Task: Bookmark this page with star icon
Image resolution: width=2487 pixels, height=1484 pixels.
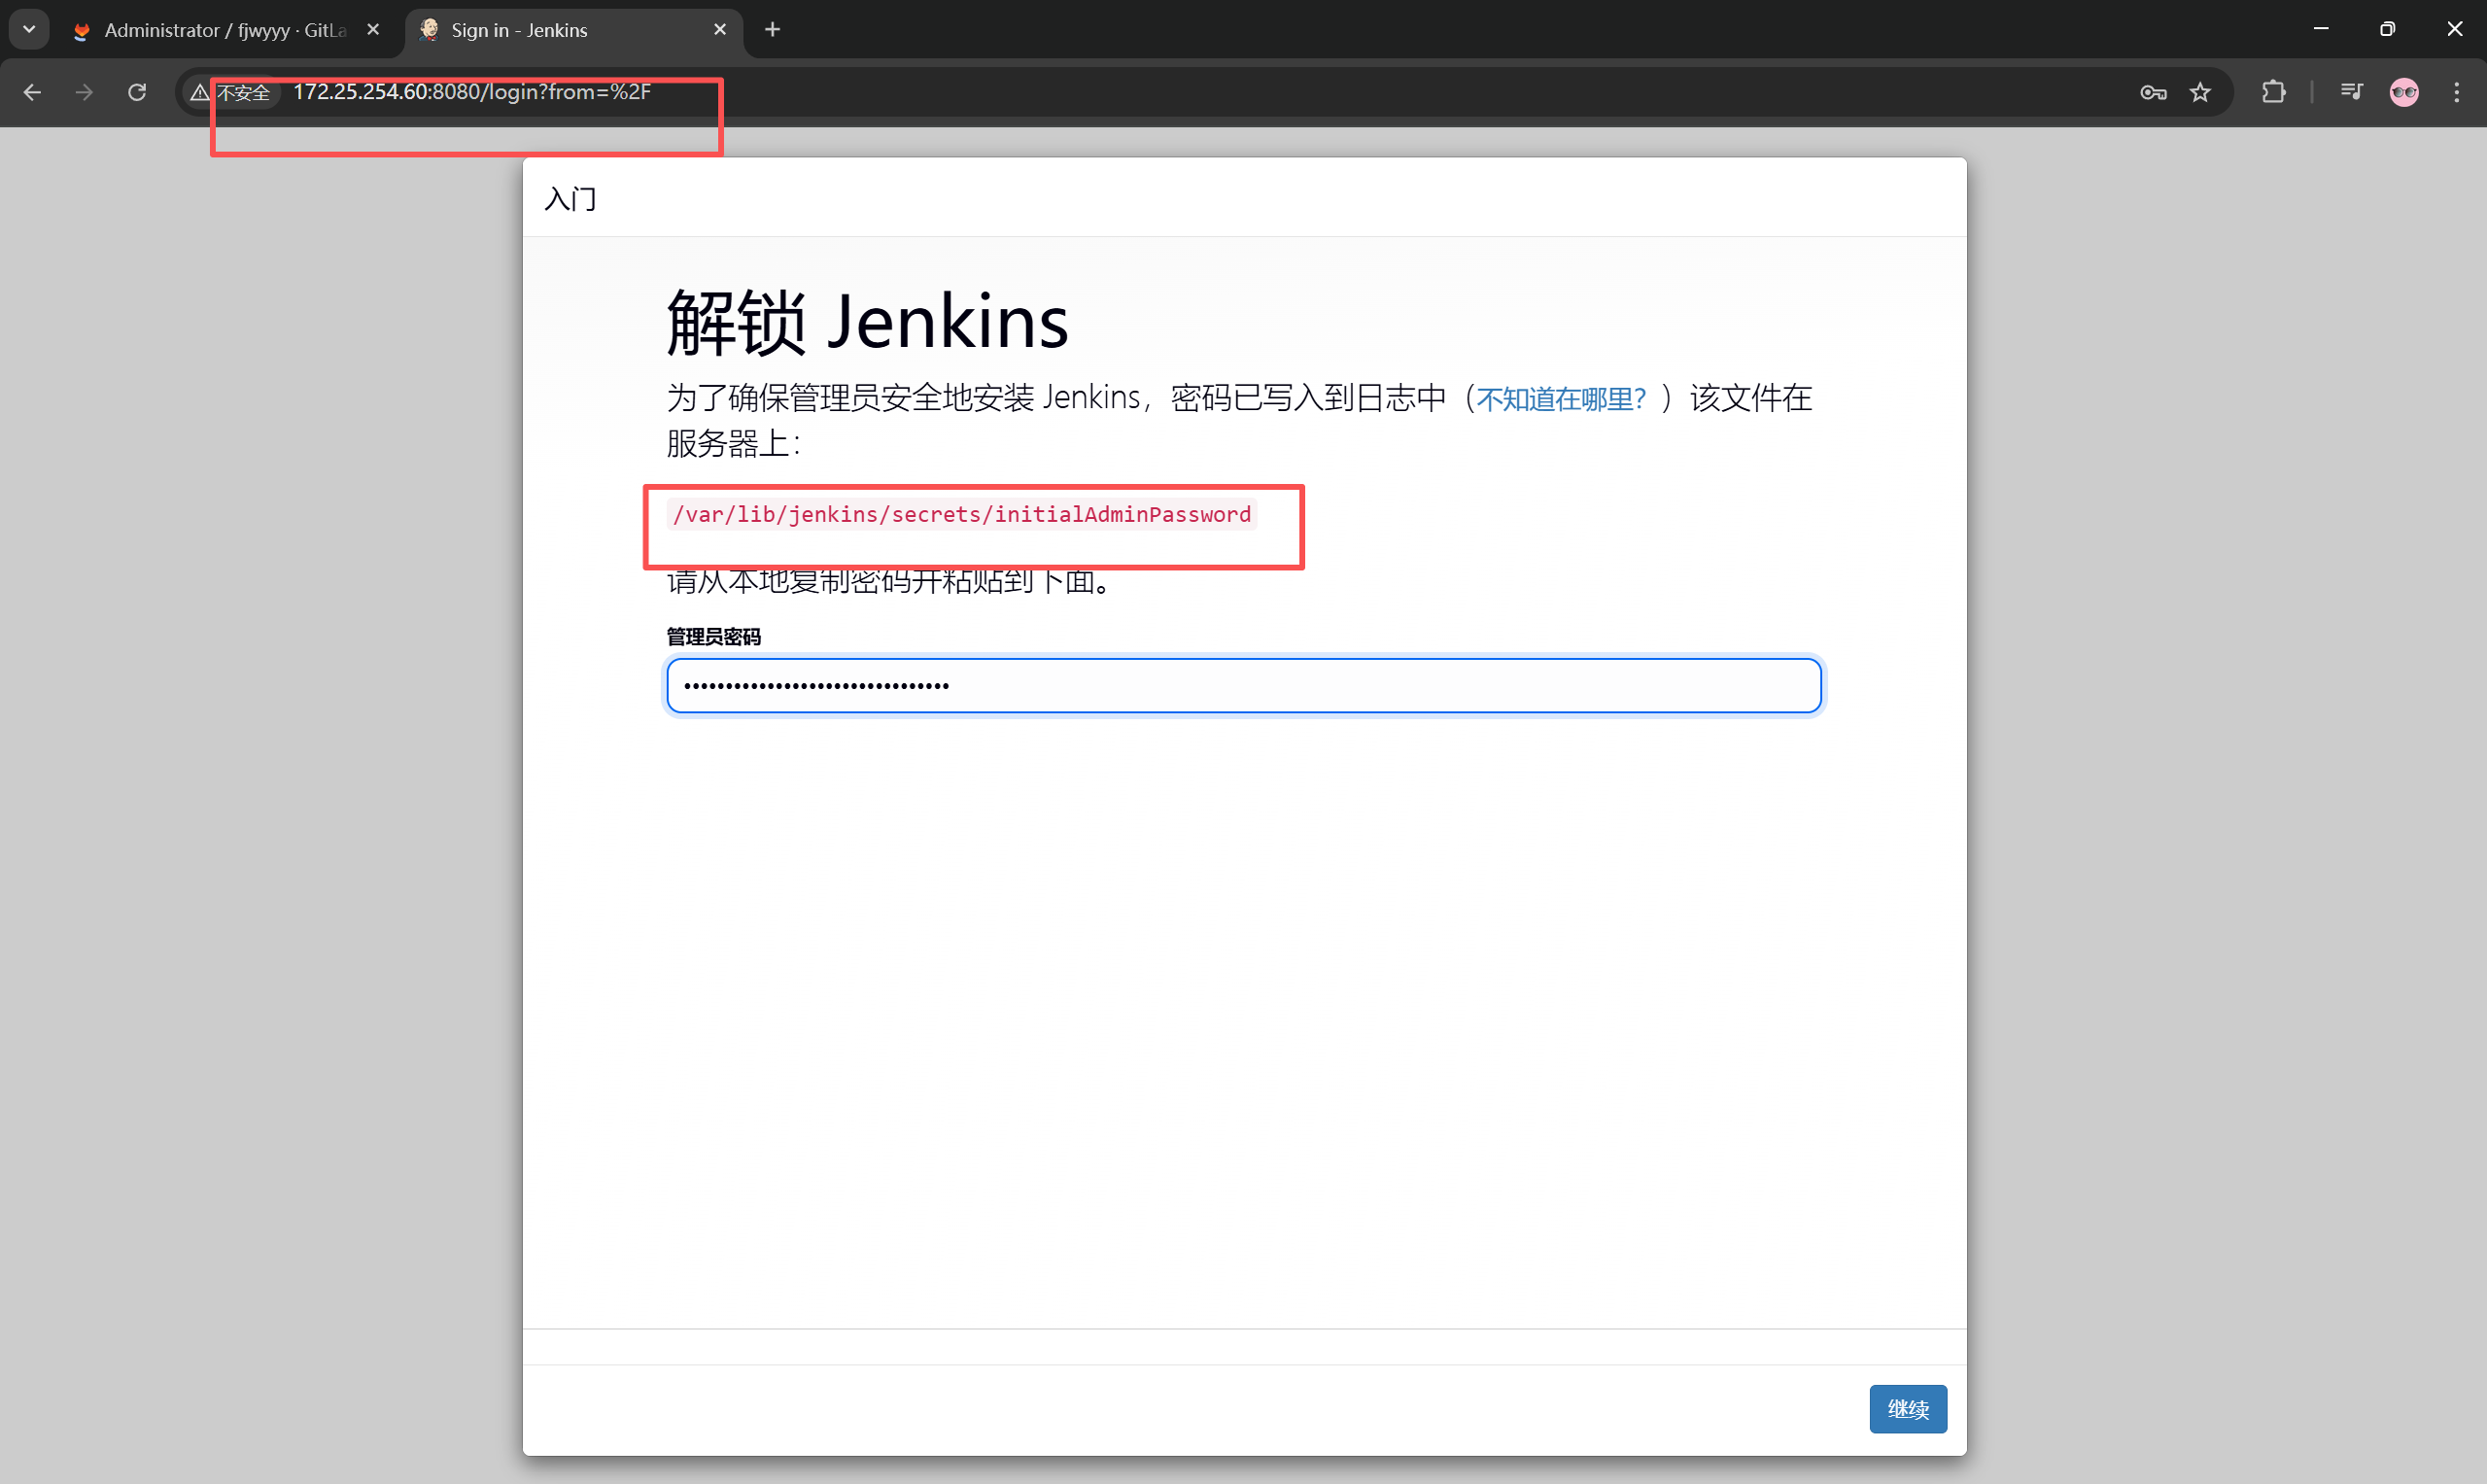Action: pyautogui.click(x=2200, y=93)
